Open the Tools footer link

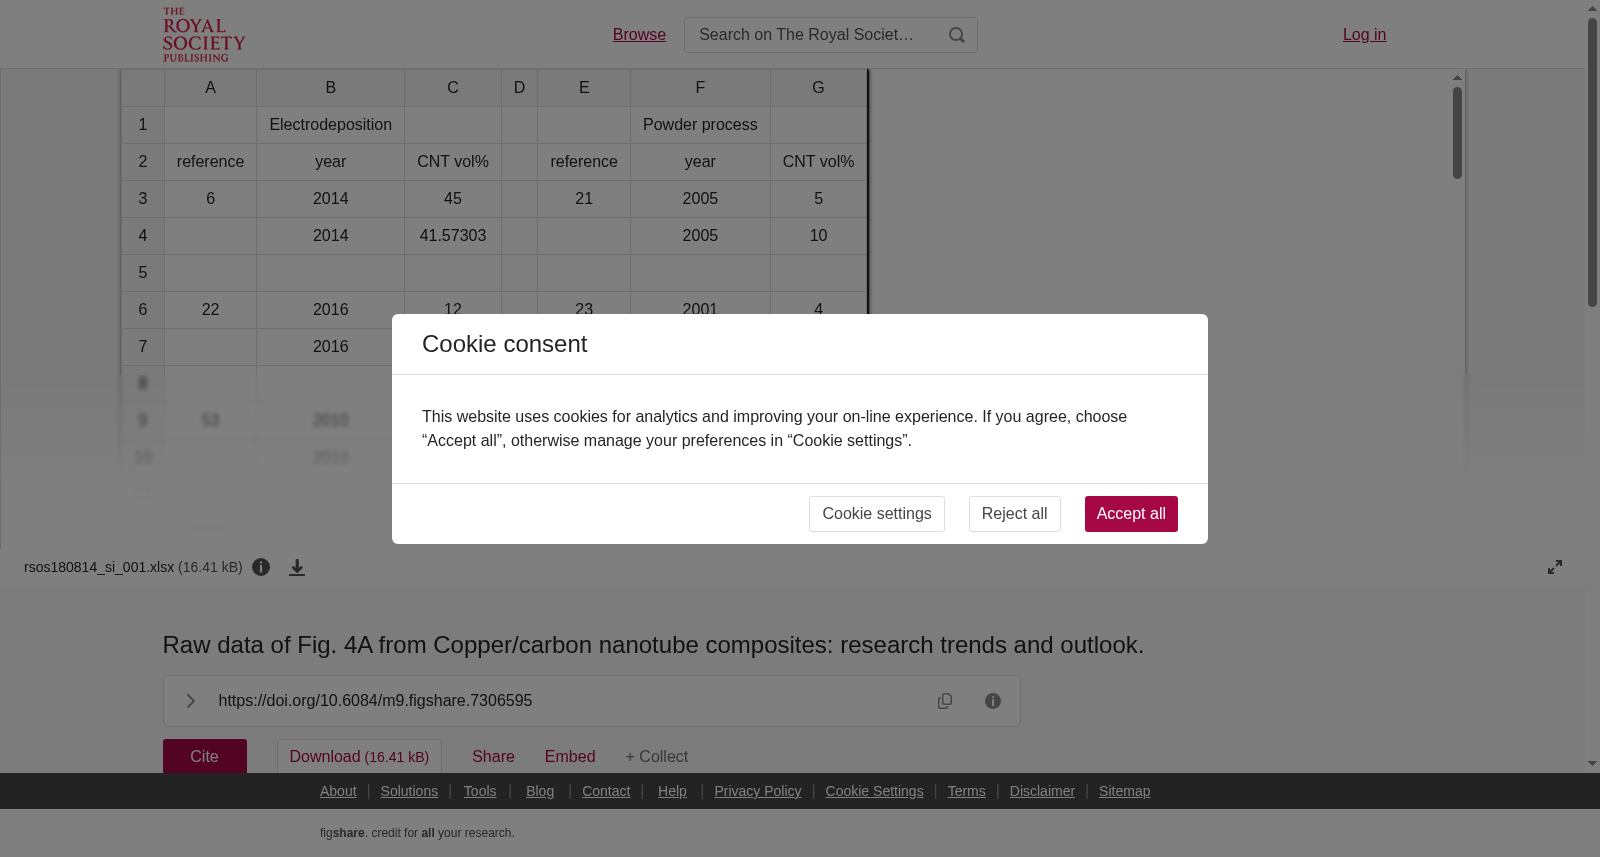(480, 791)
